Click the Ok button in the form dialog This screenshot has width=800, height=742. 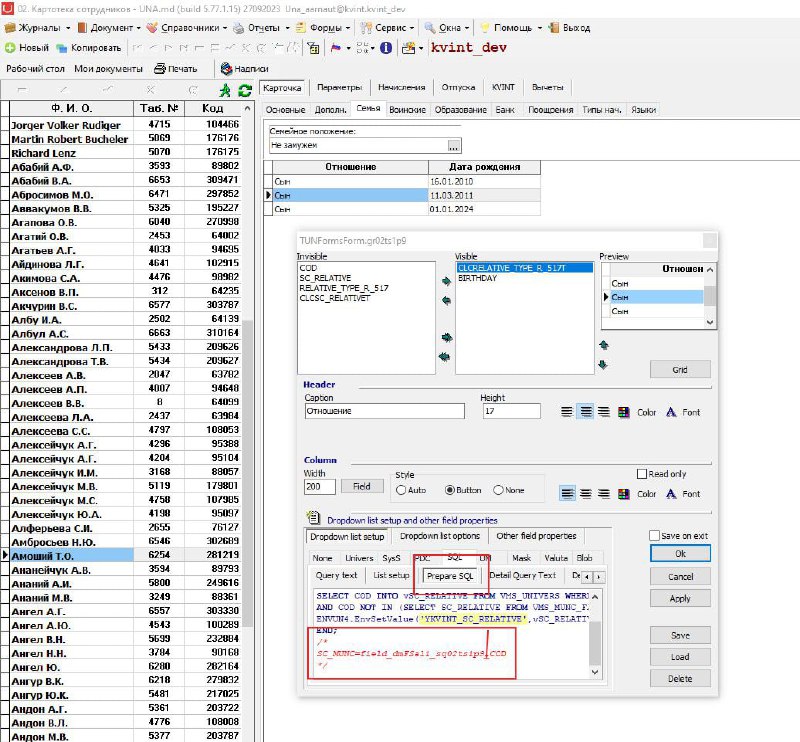click(680, 554)
